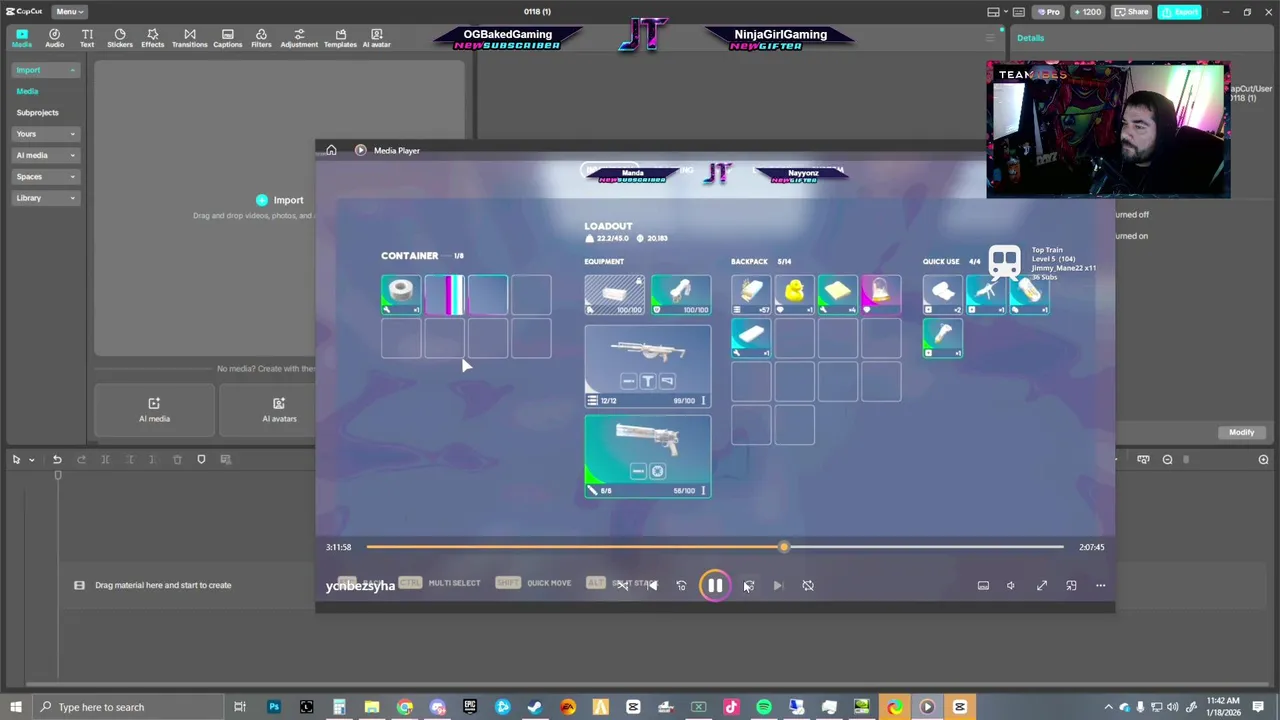Click the layout icon in CapCut title bar

(x=993, y=12)
